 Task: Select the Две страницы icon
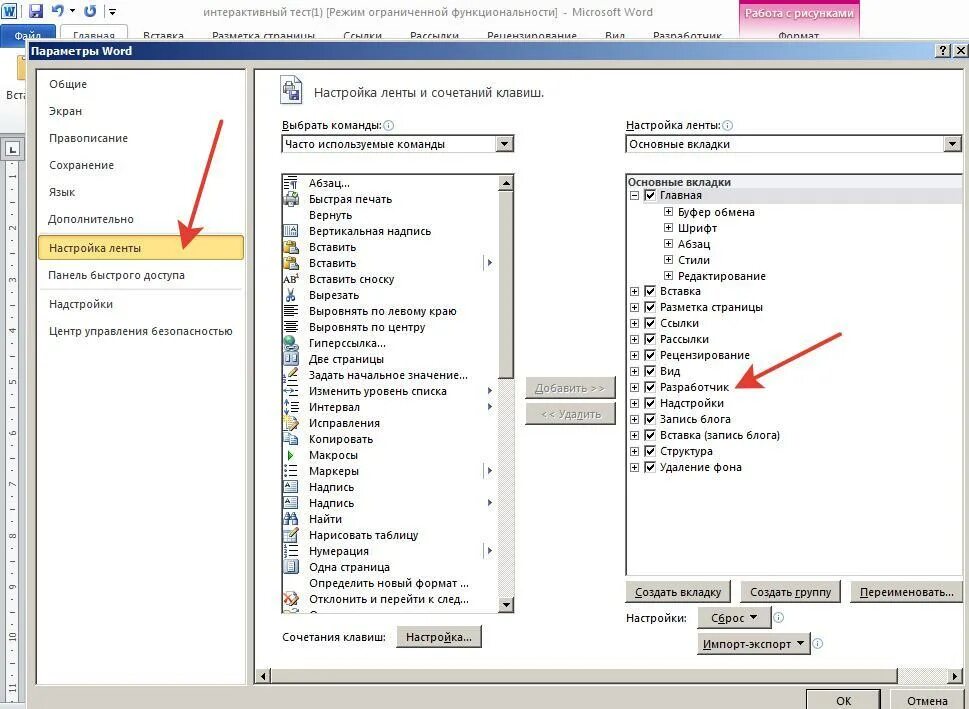290,359
